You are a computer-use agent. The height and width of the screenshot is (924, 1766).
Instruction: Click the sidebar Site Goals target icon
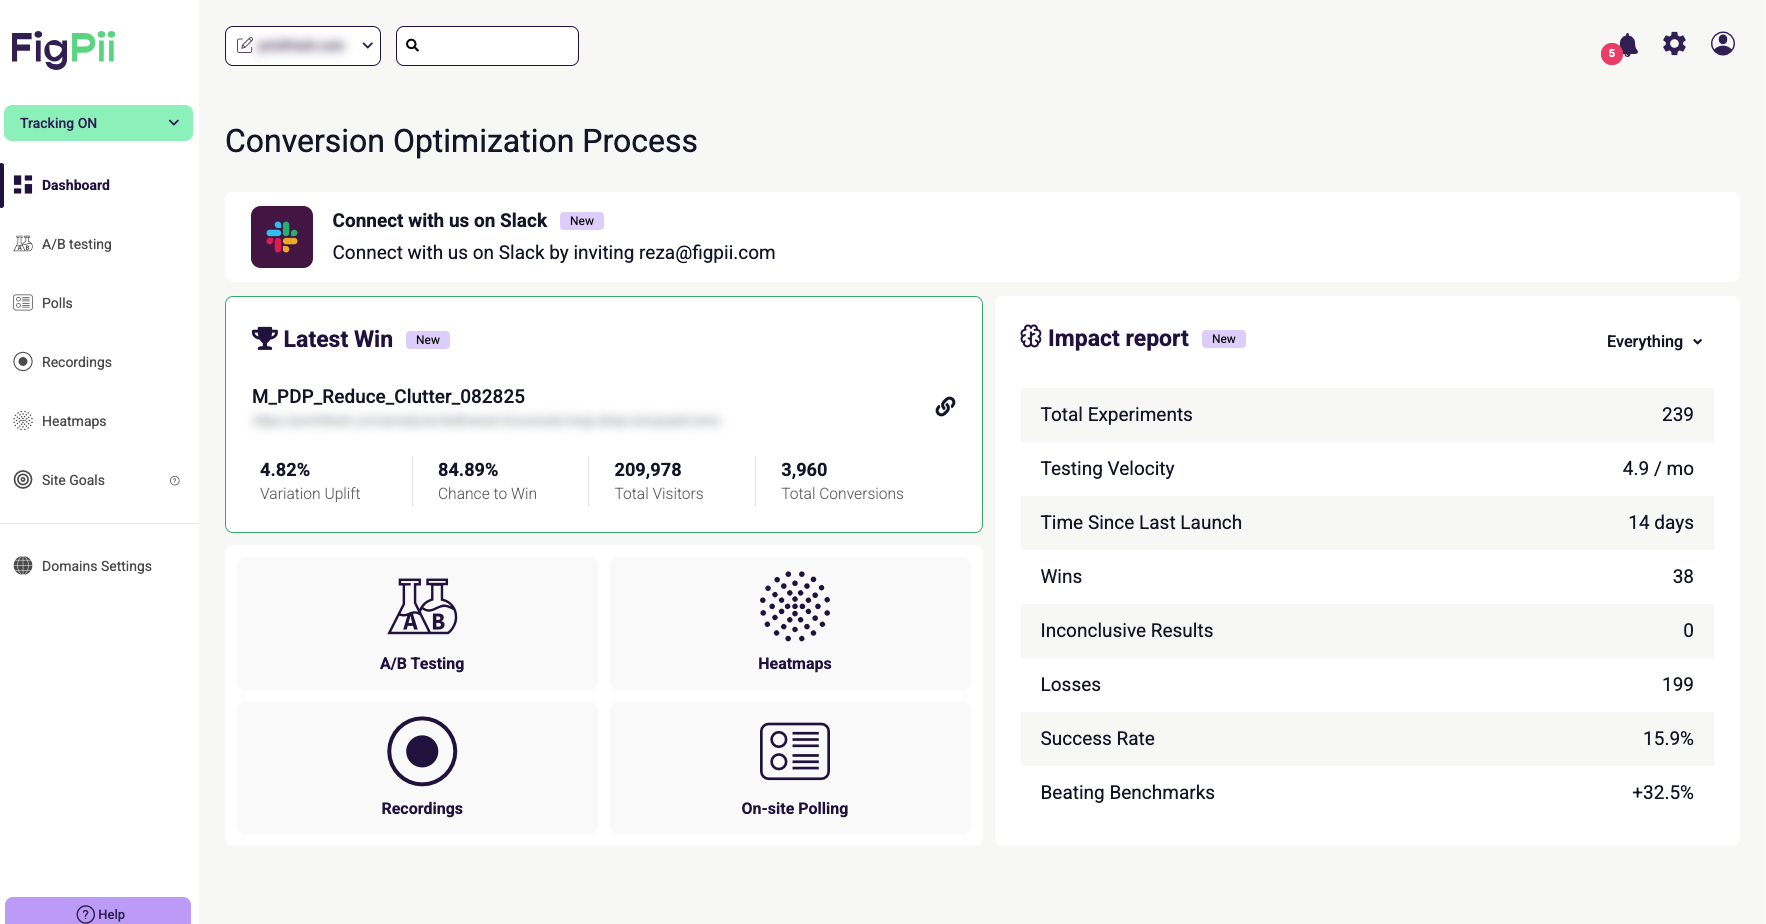point(23,480)
